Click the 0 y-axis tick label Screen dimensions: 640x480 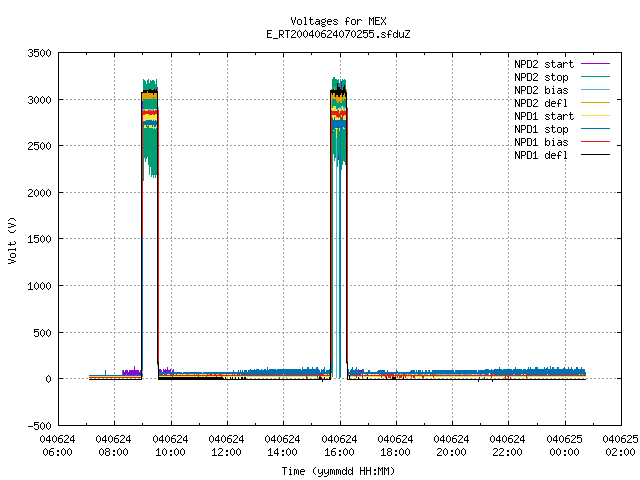click(x=49, y=379)
